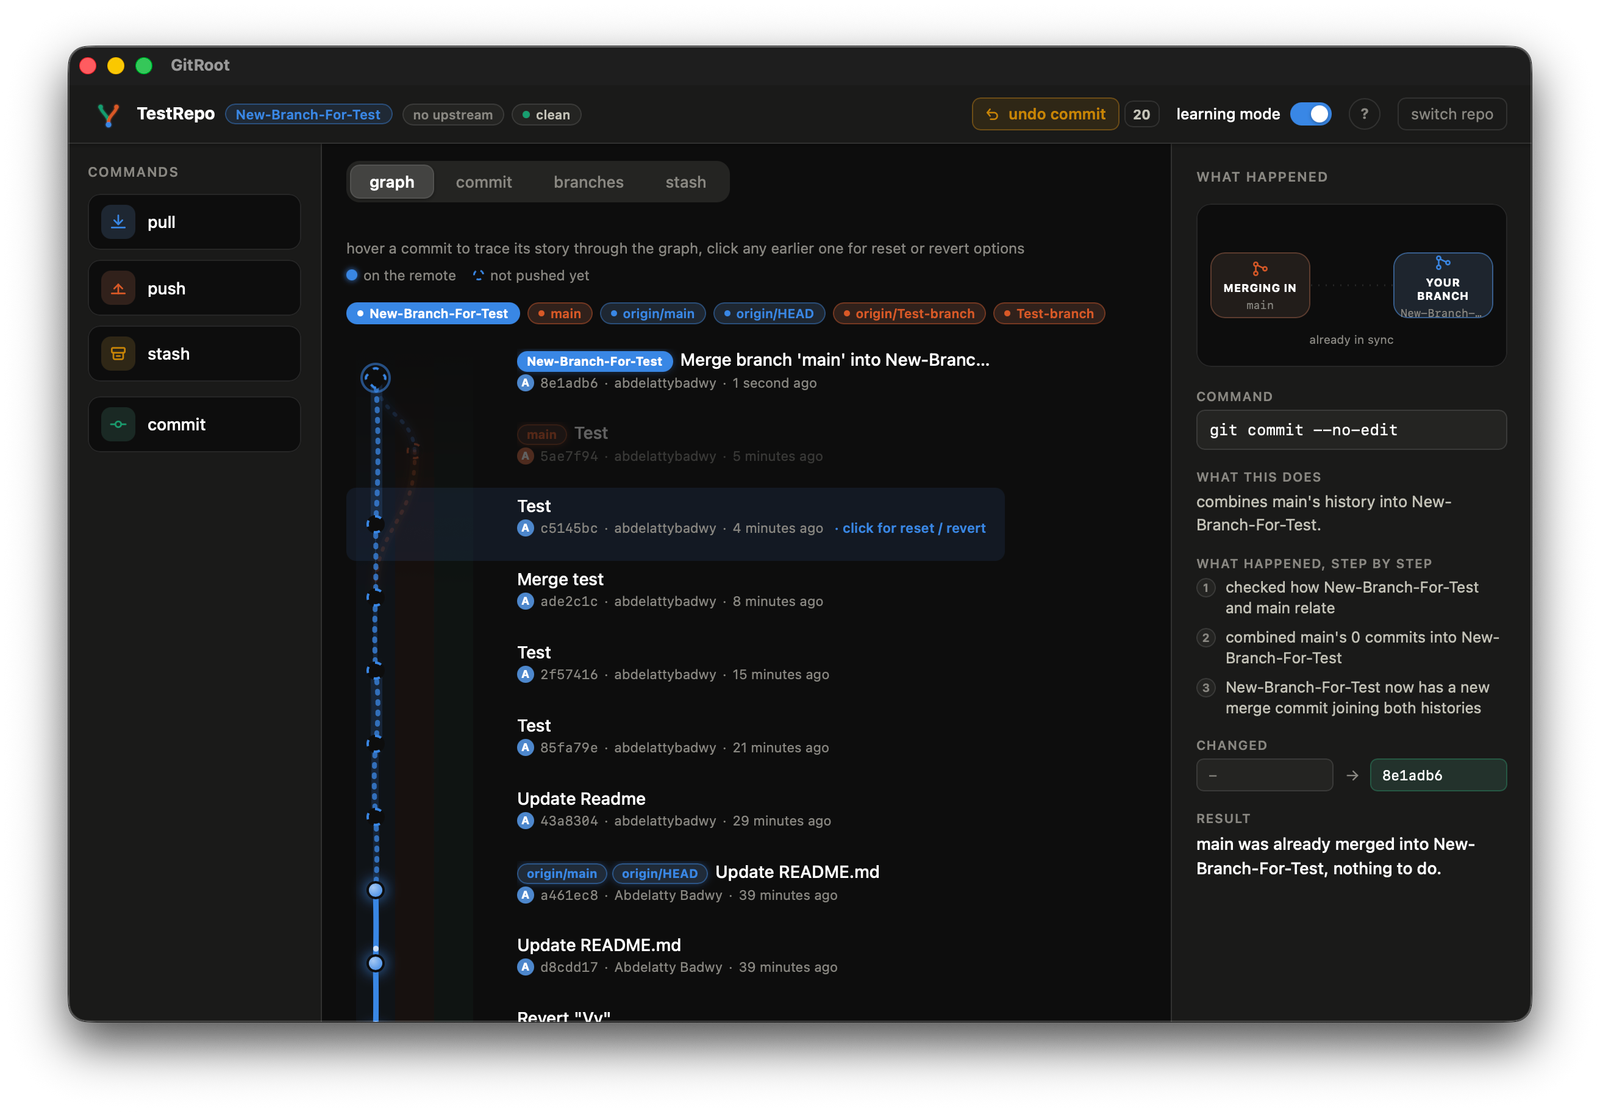Select the origin/Test-branch filter pill
Image resolution: width=1600 pixels, height=1112 pixels.
pyautogui.click(x=909, y=314)
